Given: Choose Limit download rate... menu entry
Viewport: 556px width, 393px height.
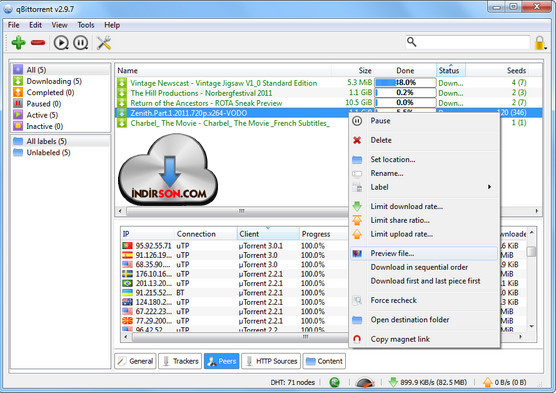Looking at the screenshot, I should point(424,206).
